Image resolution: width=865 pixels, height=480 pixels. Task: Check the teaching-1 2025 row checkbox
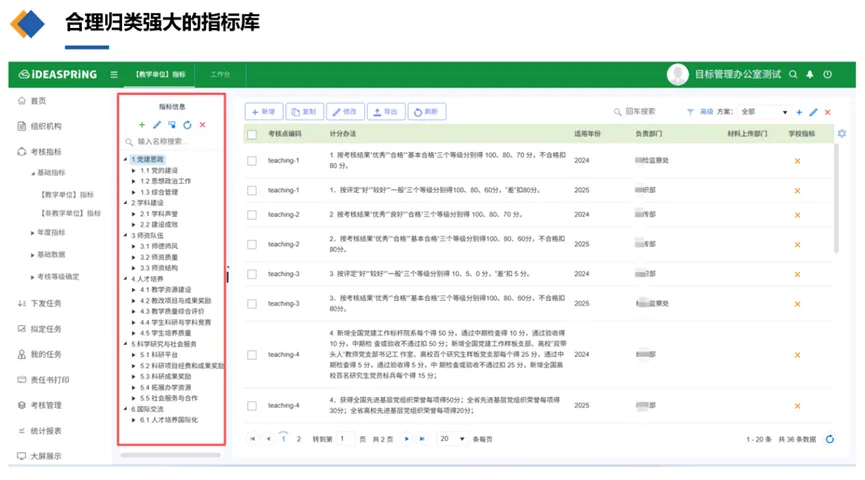252,190
